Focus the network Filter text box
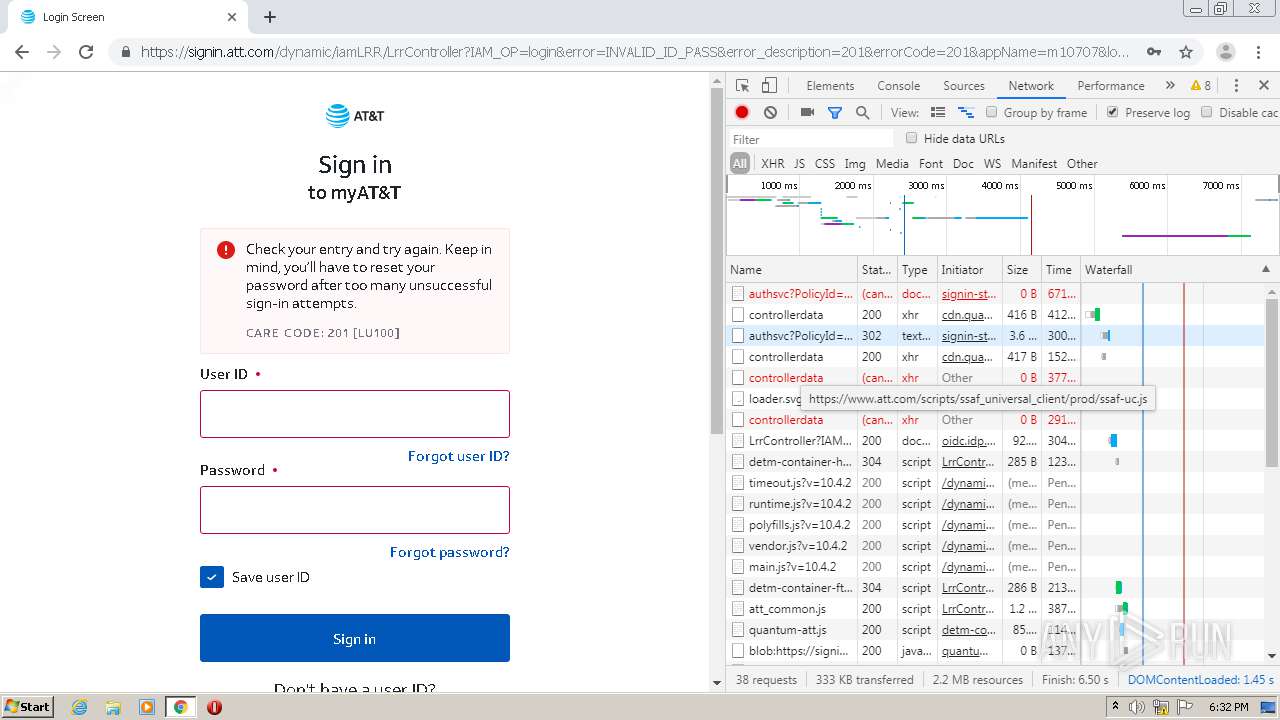The width and height of the screenshot is (1280, 720). coord(810,139)
